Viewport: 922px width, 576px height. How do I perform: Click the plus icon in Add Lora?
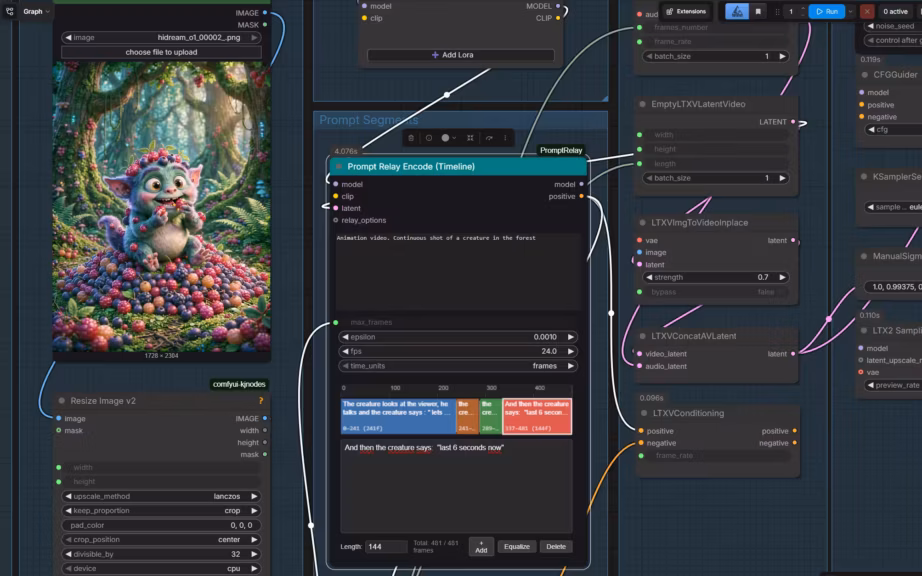(435, 55)
